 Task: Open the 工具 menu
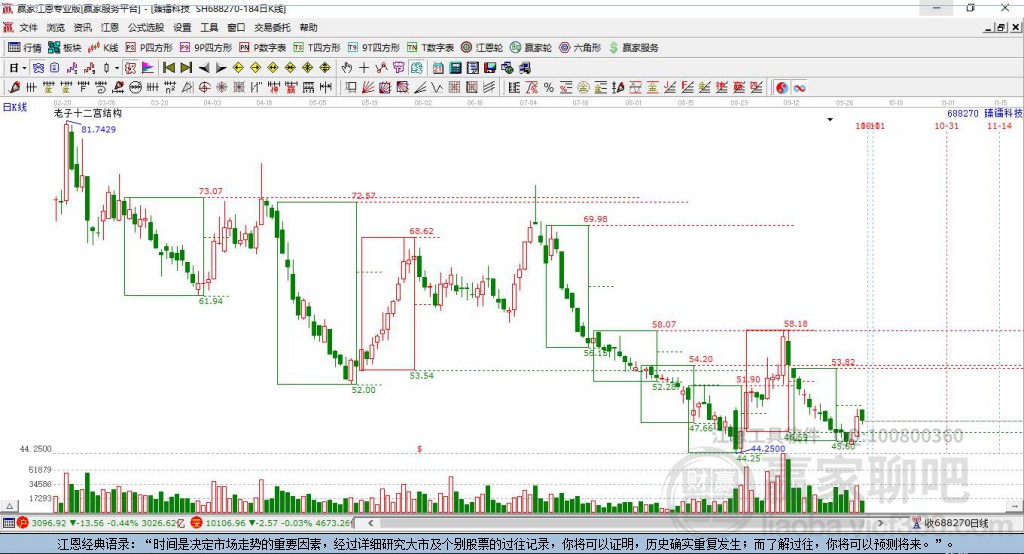click(x=209, y=27)
